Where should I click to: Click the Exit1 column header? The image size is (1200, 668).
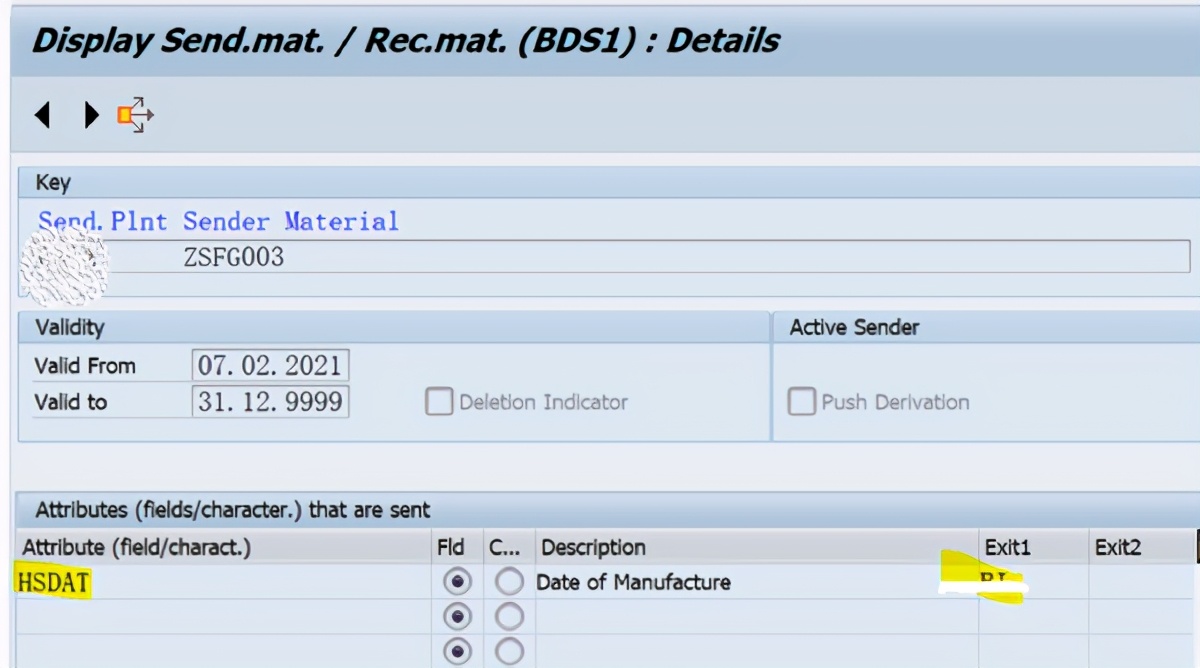pyautogui.click(x=1007, y=547)
